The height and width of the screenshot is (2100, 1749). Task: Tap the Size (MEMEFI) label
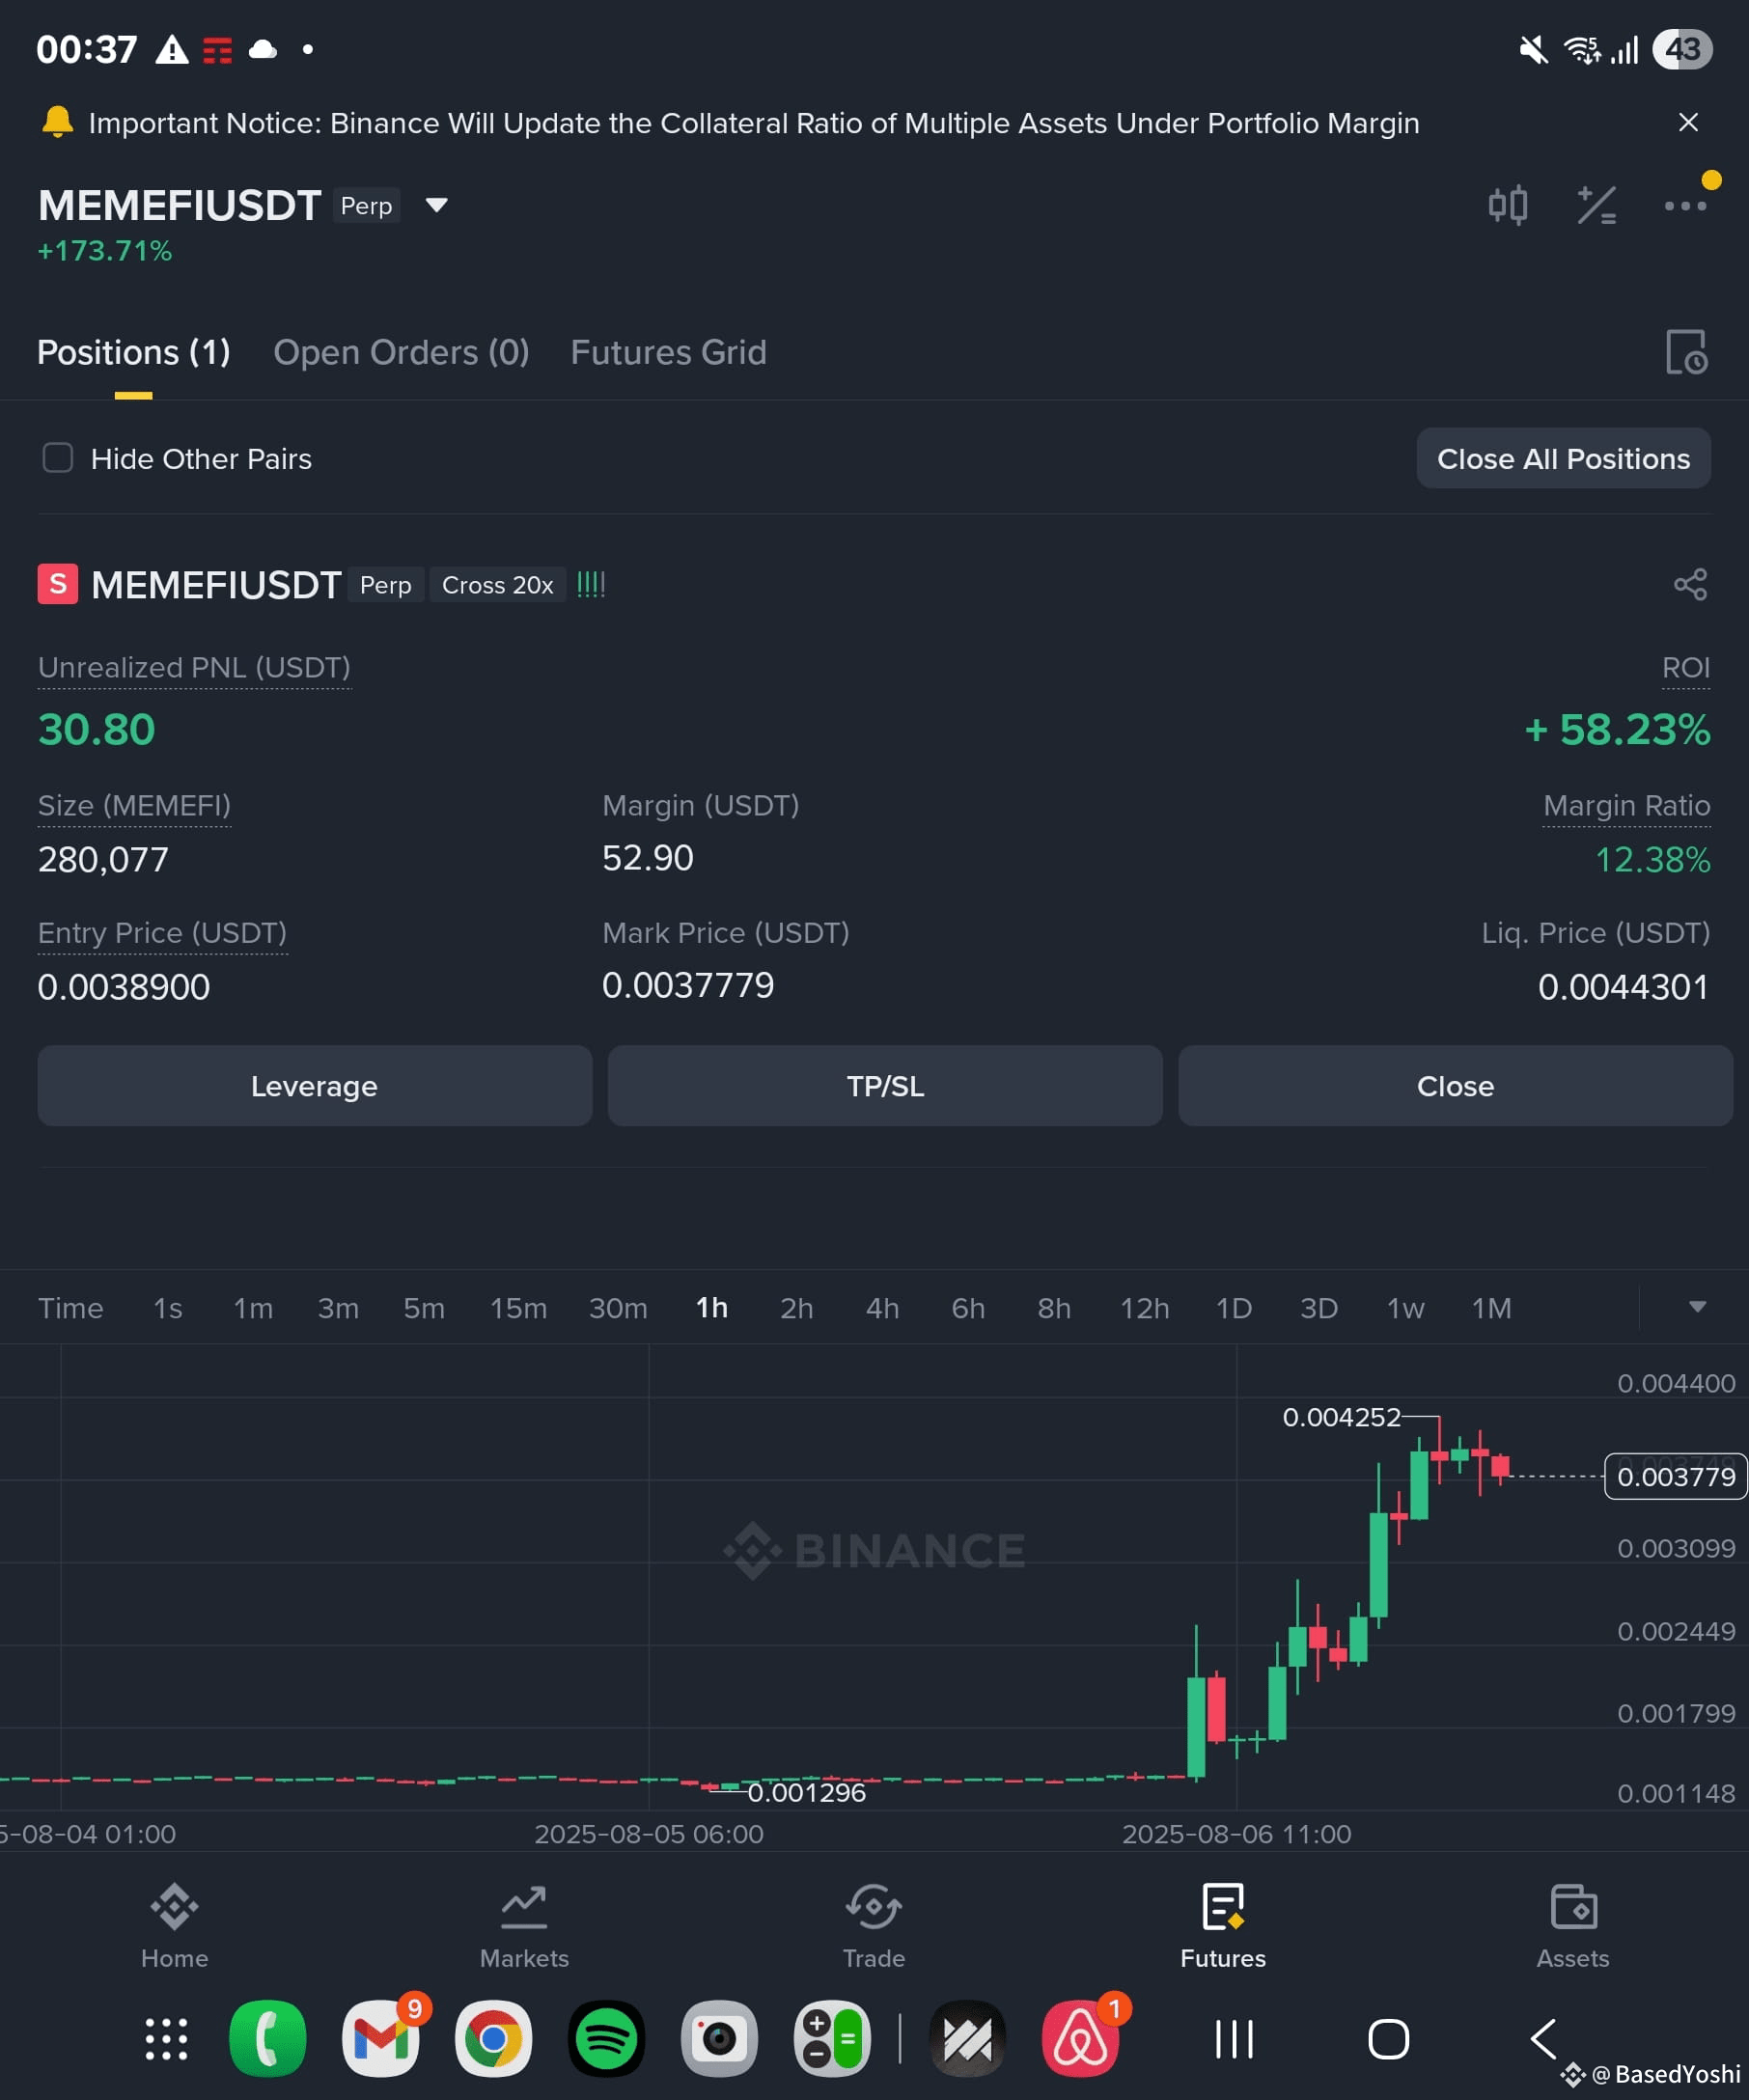[x=134, y=805]
